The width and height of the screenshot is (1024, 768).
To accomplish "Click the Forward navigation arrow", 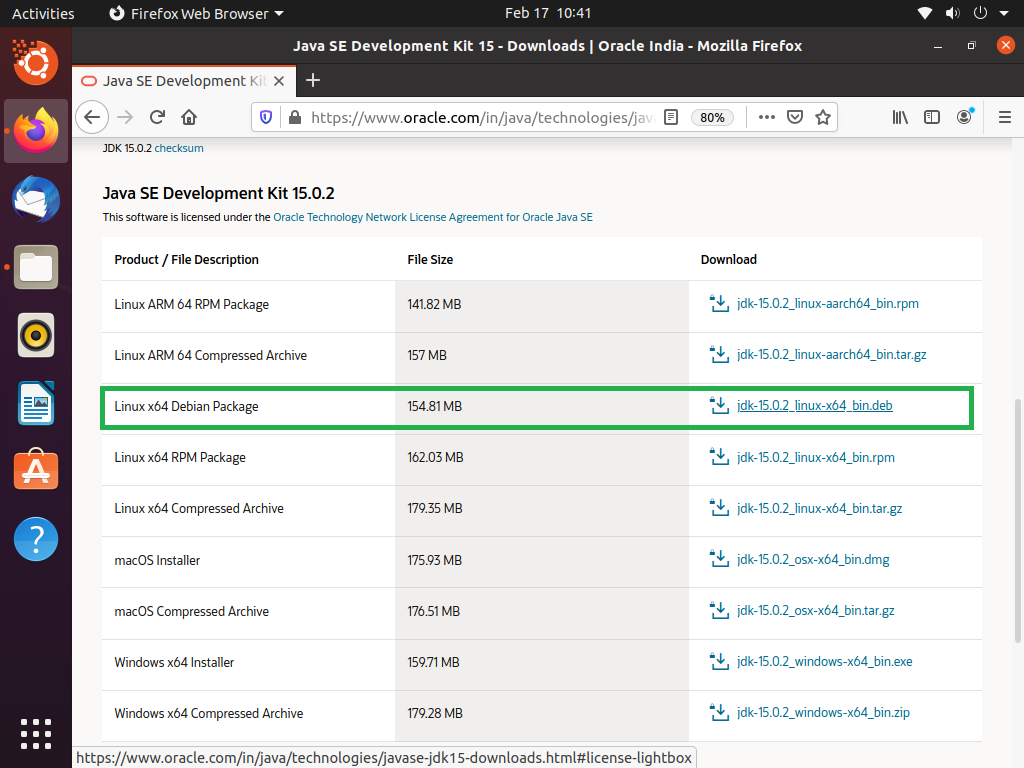I will (x=125, y=118).
